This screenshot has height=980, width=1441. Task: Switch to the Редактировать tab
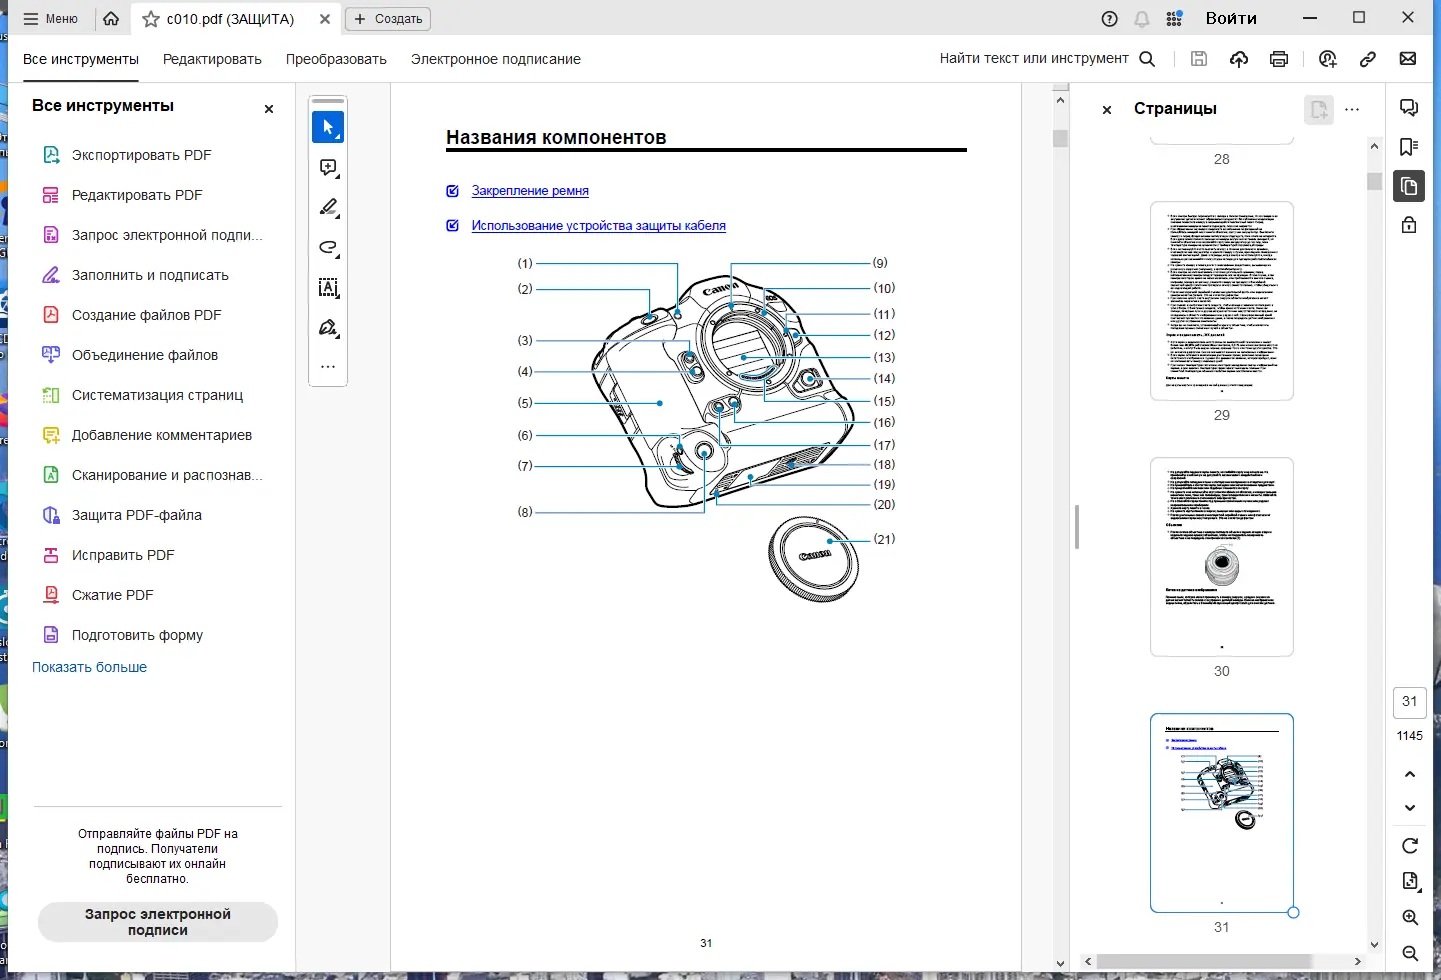click(x=211, y=59)
